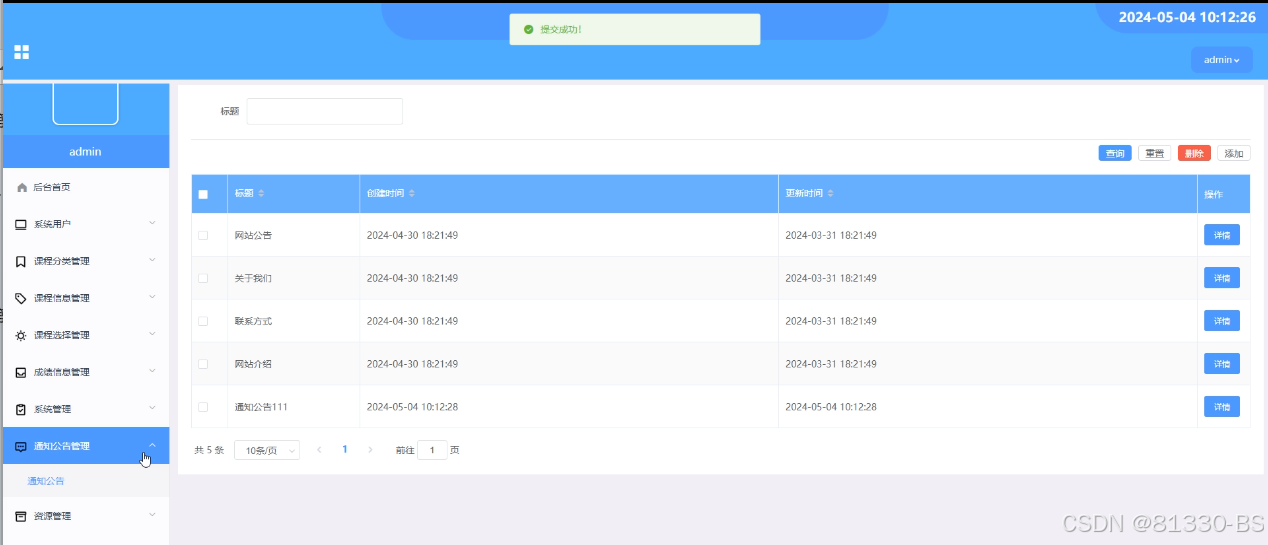Click the inbox icon beside 成绩信息管理
Viewport: 1268px width, 545px height.
[x=21, y=372]
